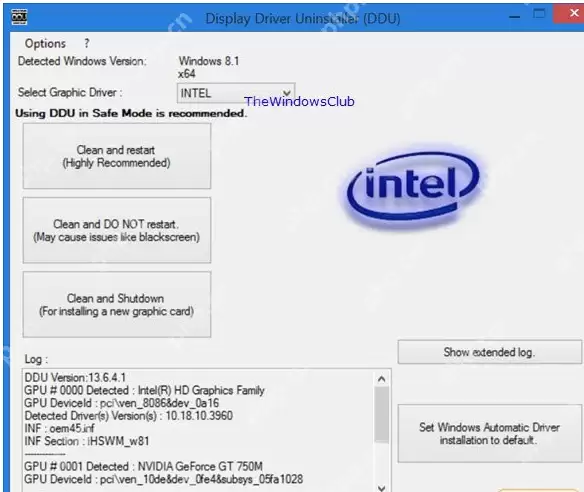Click log line 'GPU # 0000 Detected : Intel(R) HD Graphics Family'
584x492 pixels.
tap(144, 390)
